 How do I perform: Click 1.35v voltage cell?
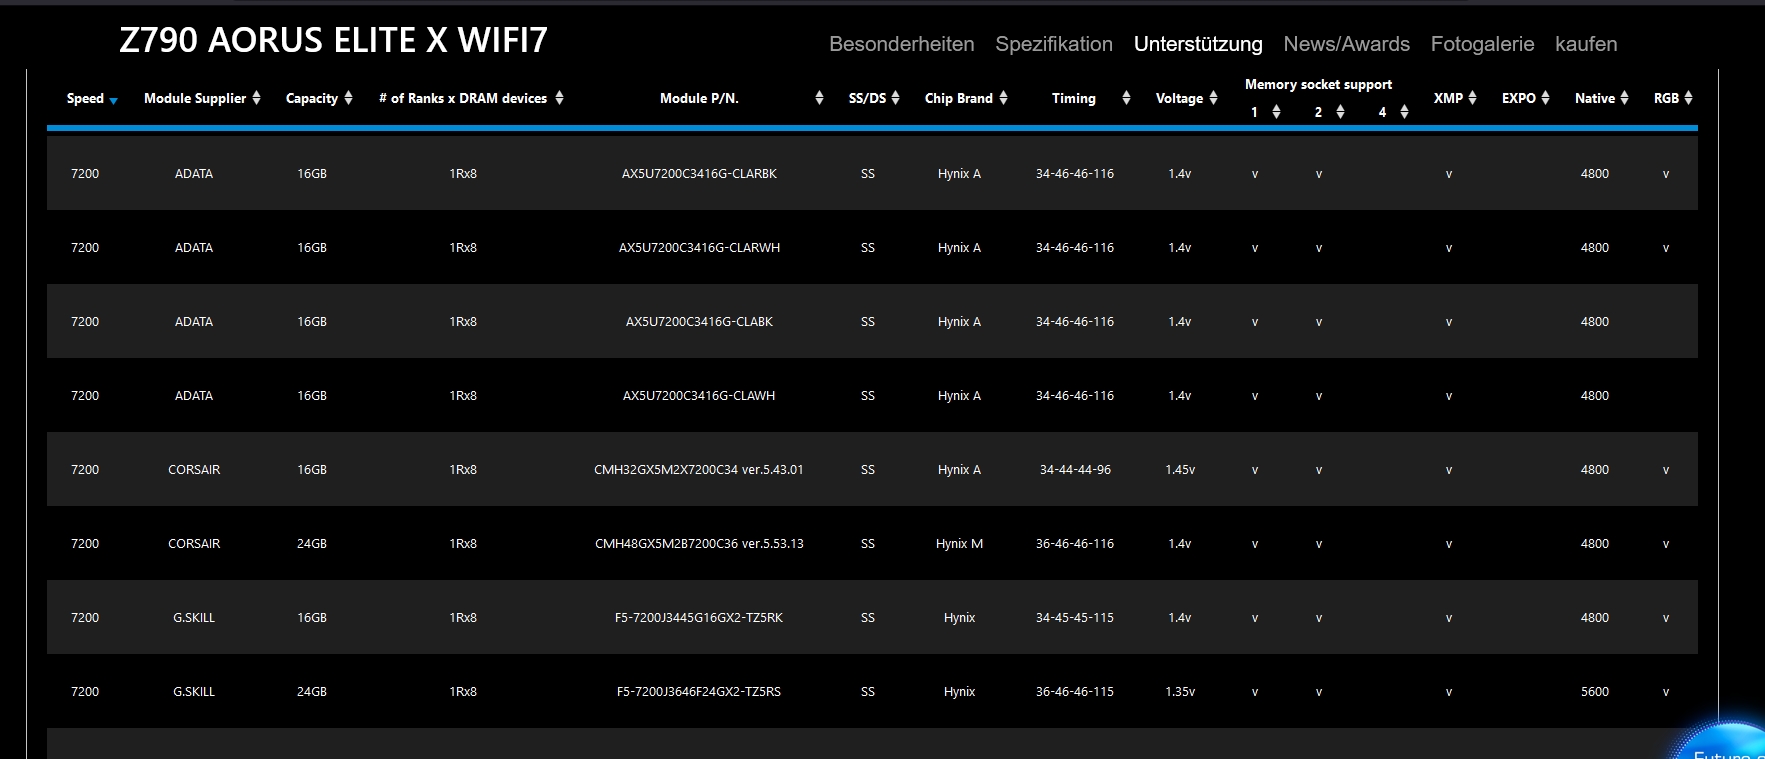click(x=1180, y=692)
